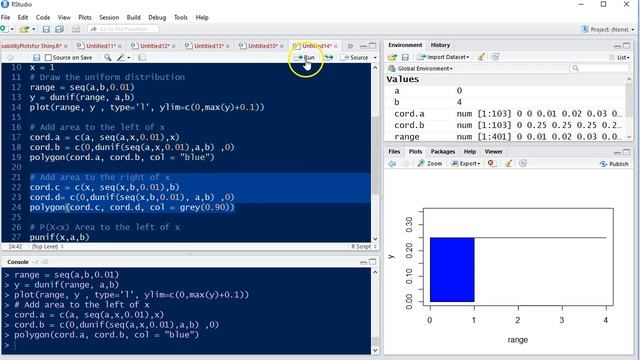The height and width of the screenshot is (360, 640).
Task: Open the Debug menu
Action: click(157, 18)
